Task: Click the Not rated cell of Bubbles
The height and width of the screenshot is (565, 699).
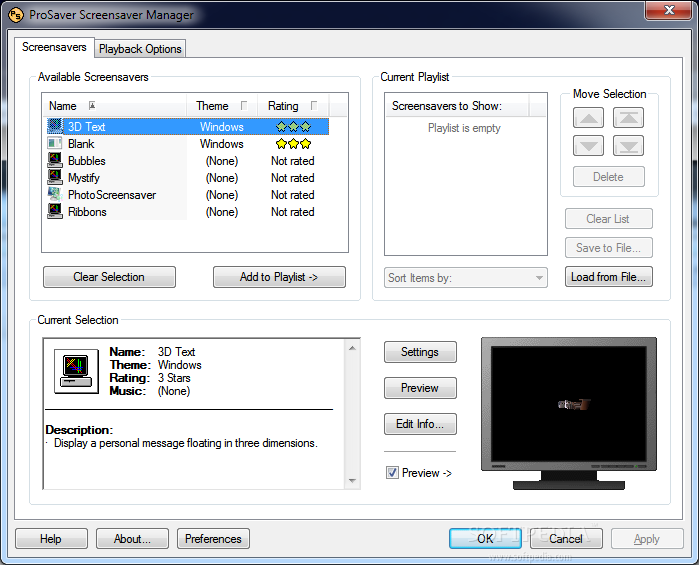Action: coord(293,161)
